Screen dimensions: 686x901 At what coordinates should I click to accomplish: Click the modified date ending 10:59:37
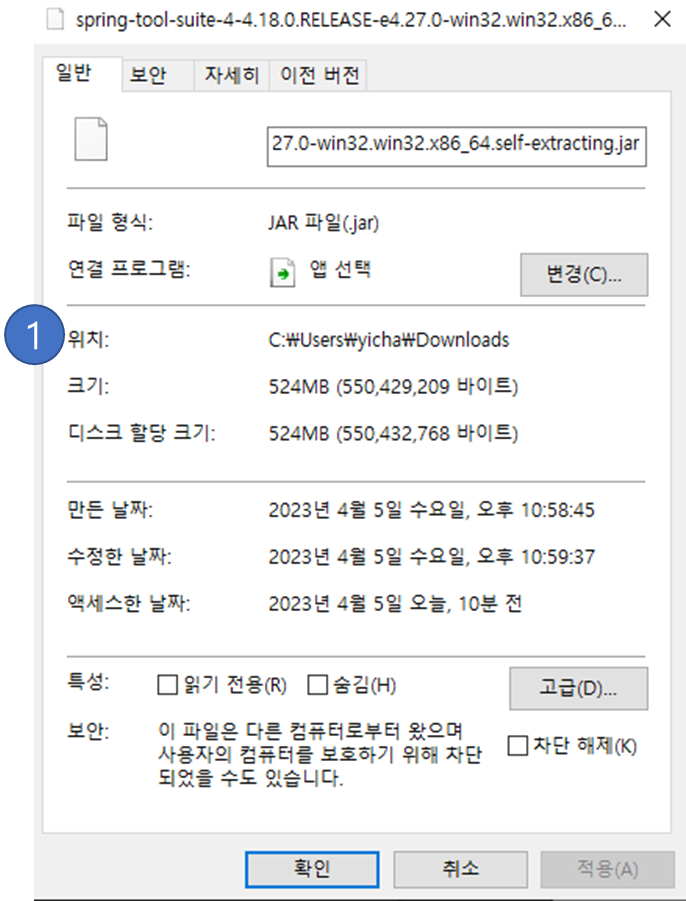pos(431,556)
